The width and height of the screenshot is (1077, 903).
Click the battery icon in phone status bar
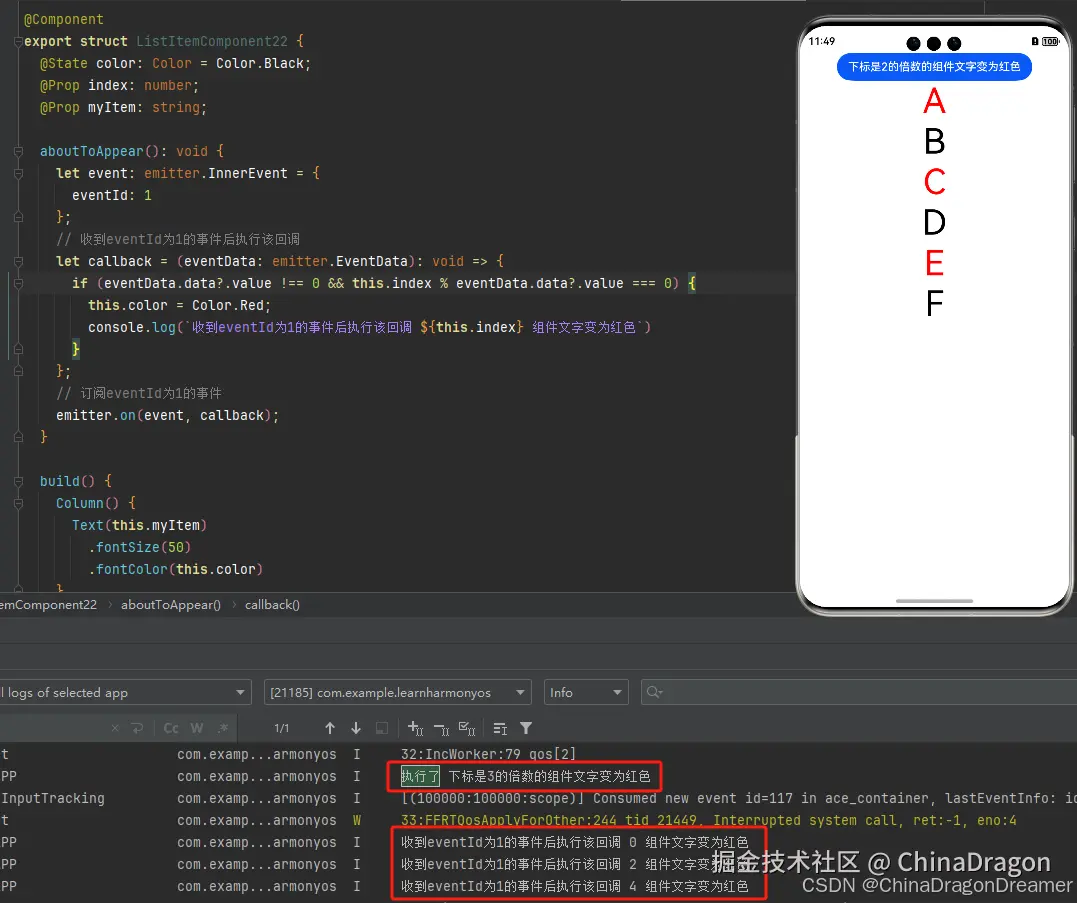[x=1050, y=41]
